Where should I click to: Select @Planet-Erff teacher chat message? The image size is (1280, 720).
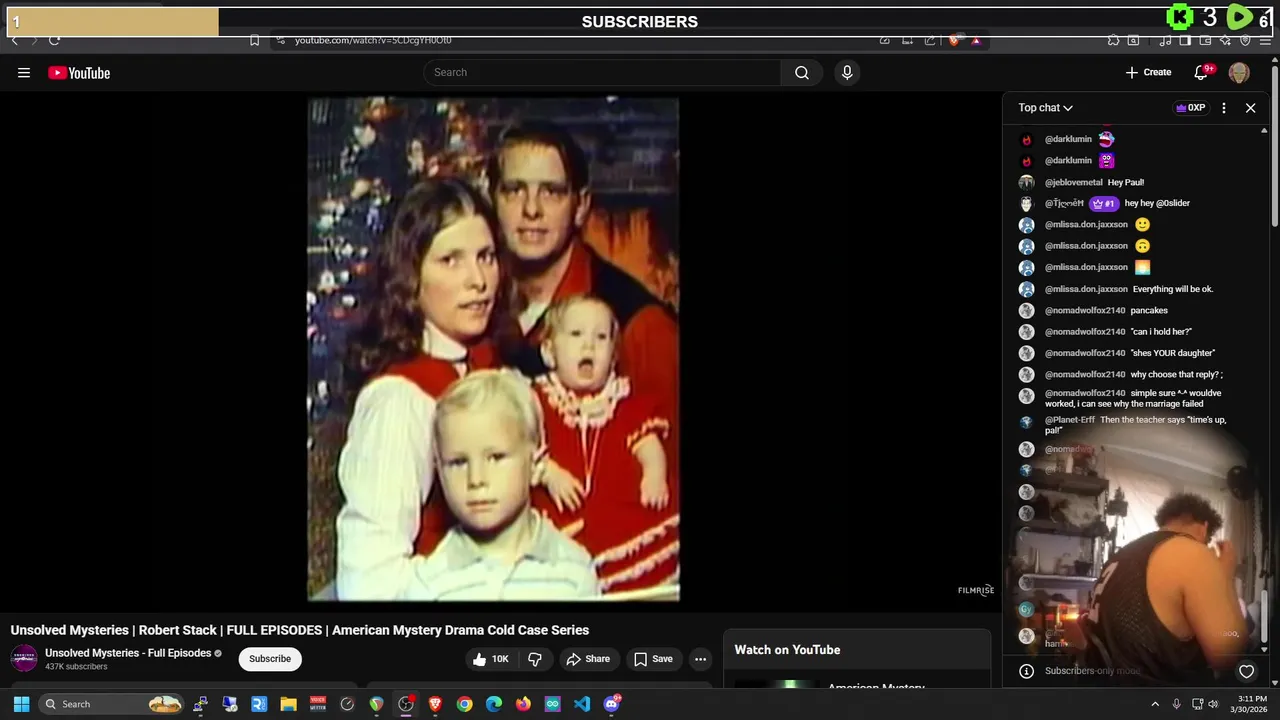[x=1135, y=425]
